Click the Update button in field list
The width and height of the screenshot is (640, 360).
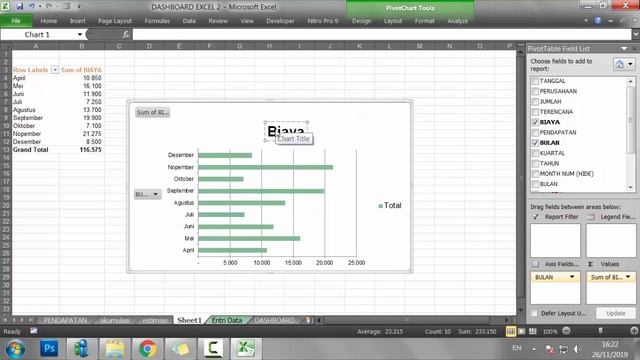pyautogui.click(x=616, y=313)
